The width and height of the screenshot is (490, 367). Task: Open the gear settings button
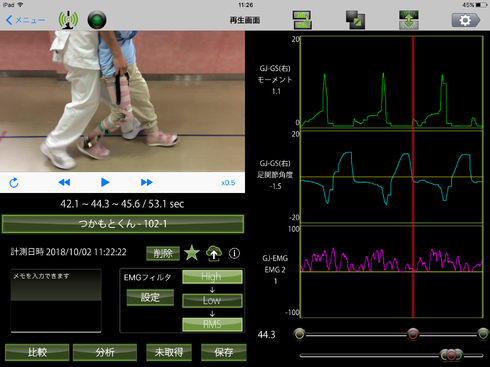coord(466,20)
